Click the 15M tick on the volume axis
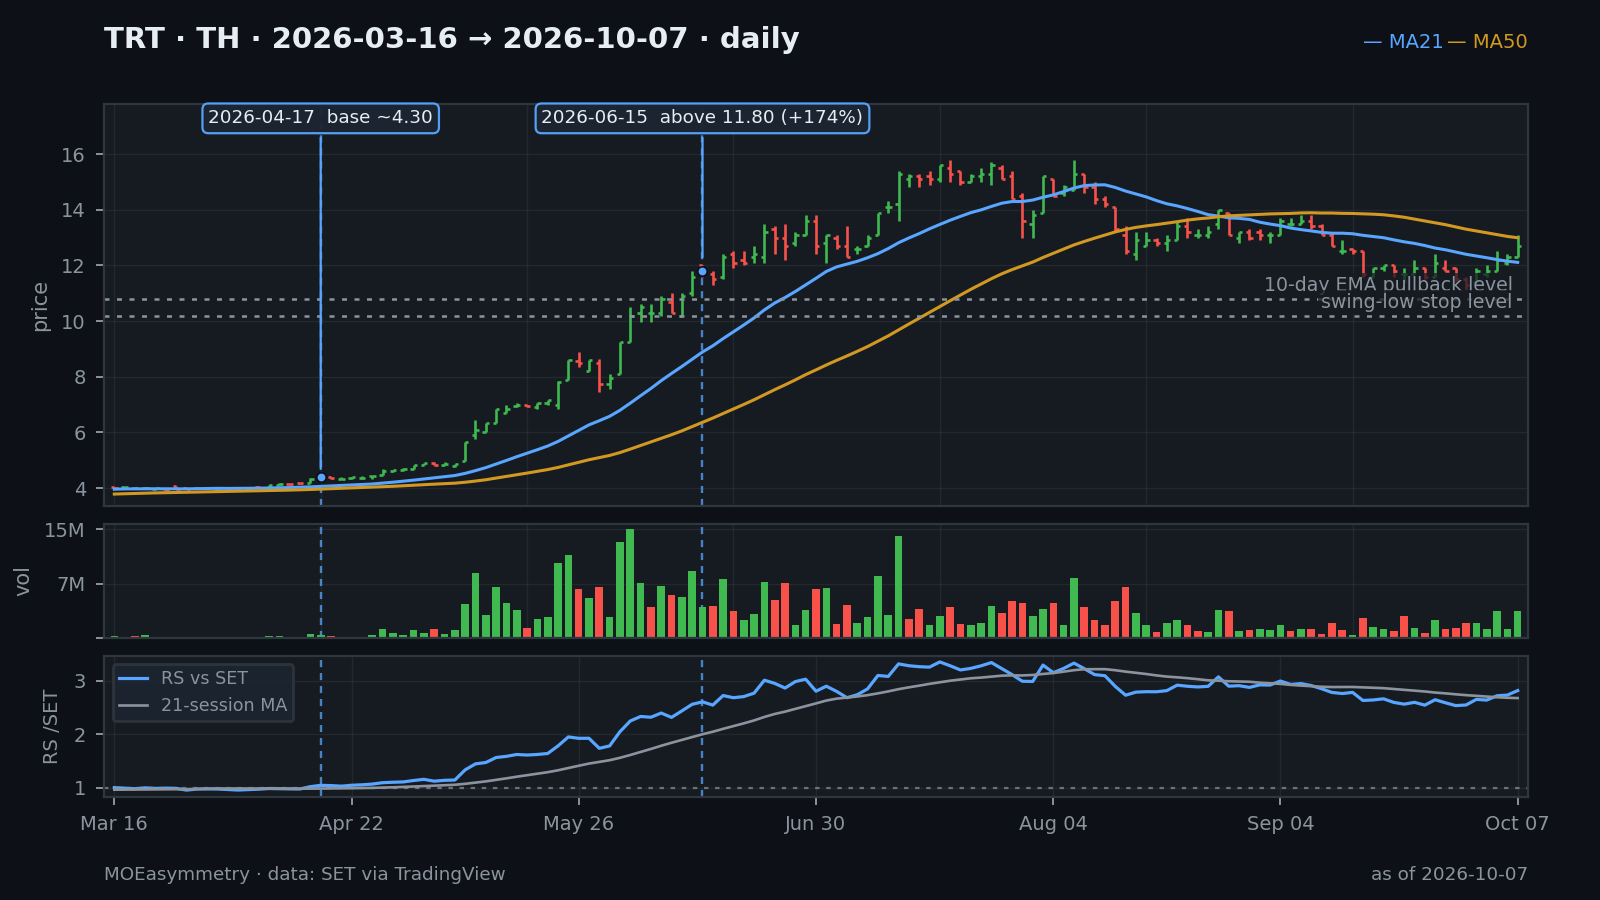Screen dimensions: 1600x900 (64, 530)
